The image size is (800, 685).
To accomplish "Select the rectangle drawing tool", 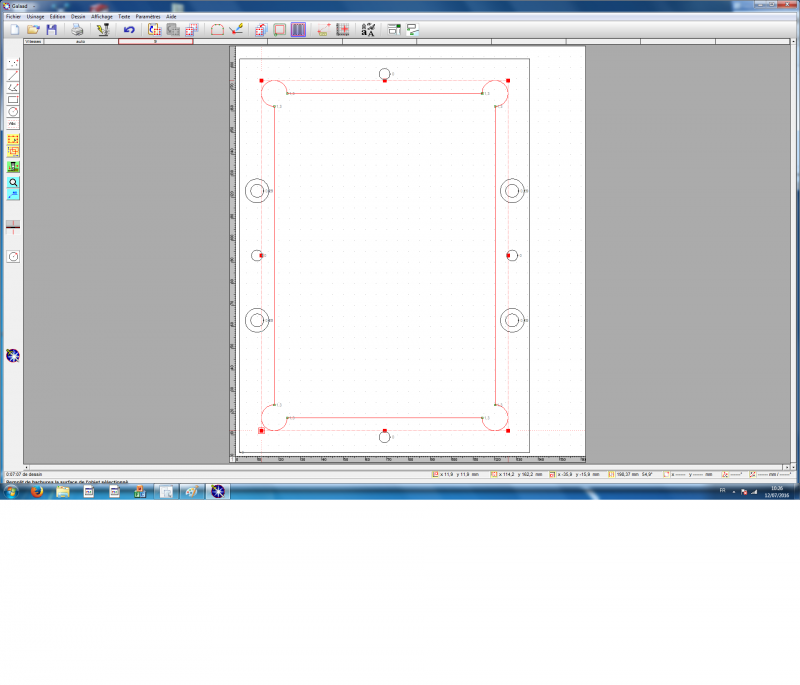I will pyautogui.click(x=13, y=99).
